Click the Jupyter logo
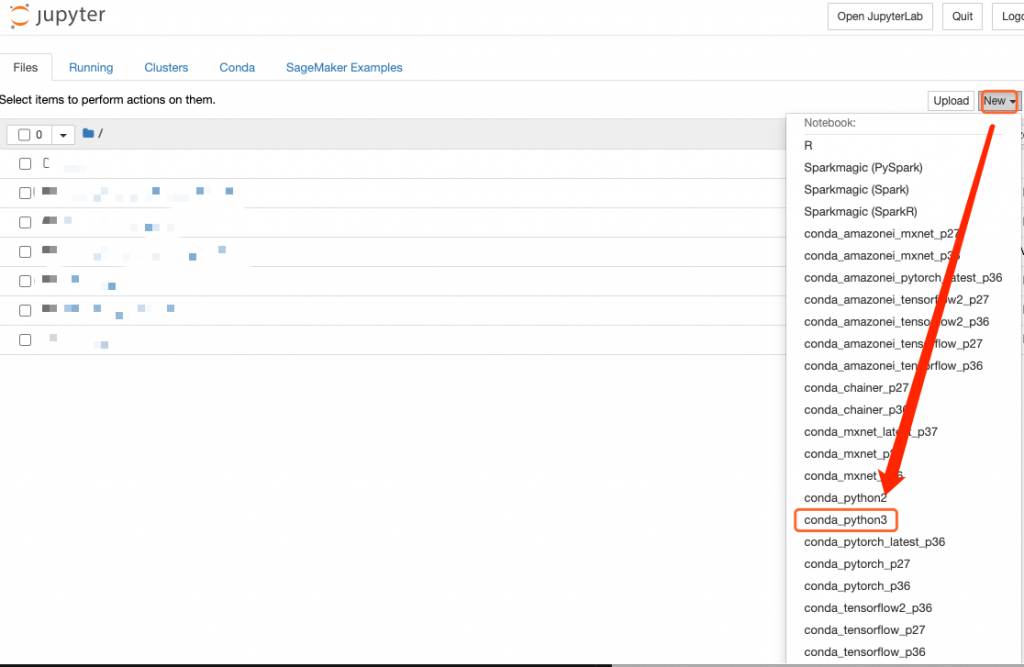The image size is (1024, 667). (x=57, y=16)
